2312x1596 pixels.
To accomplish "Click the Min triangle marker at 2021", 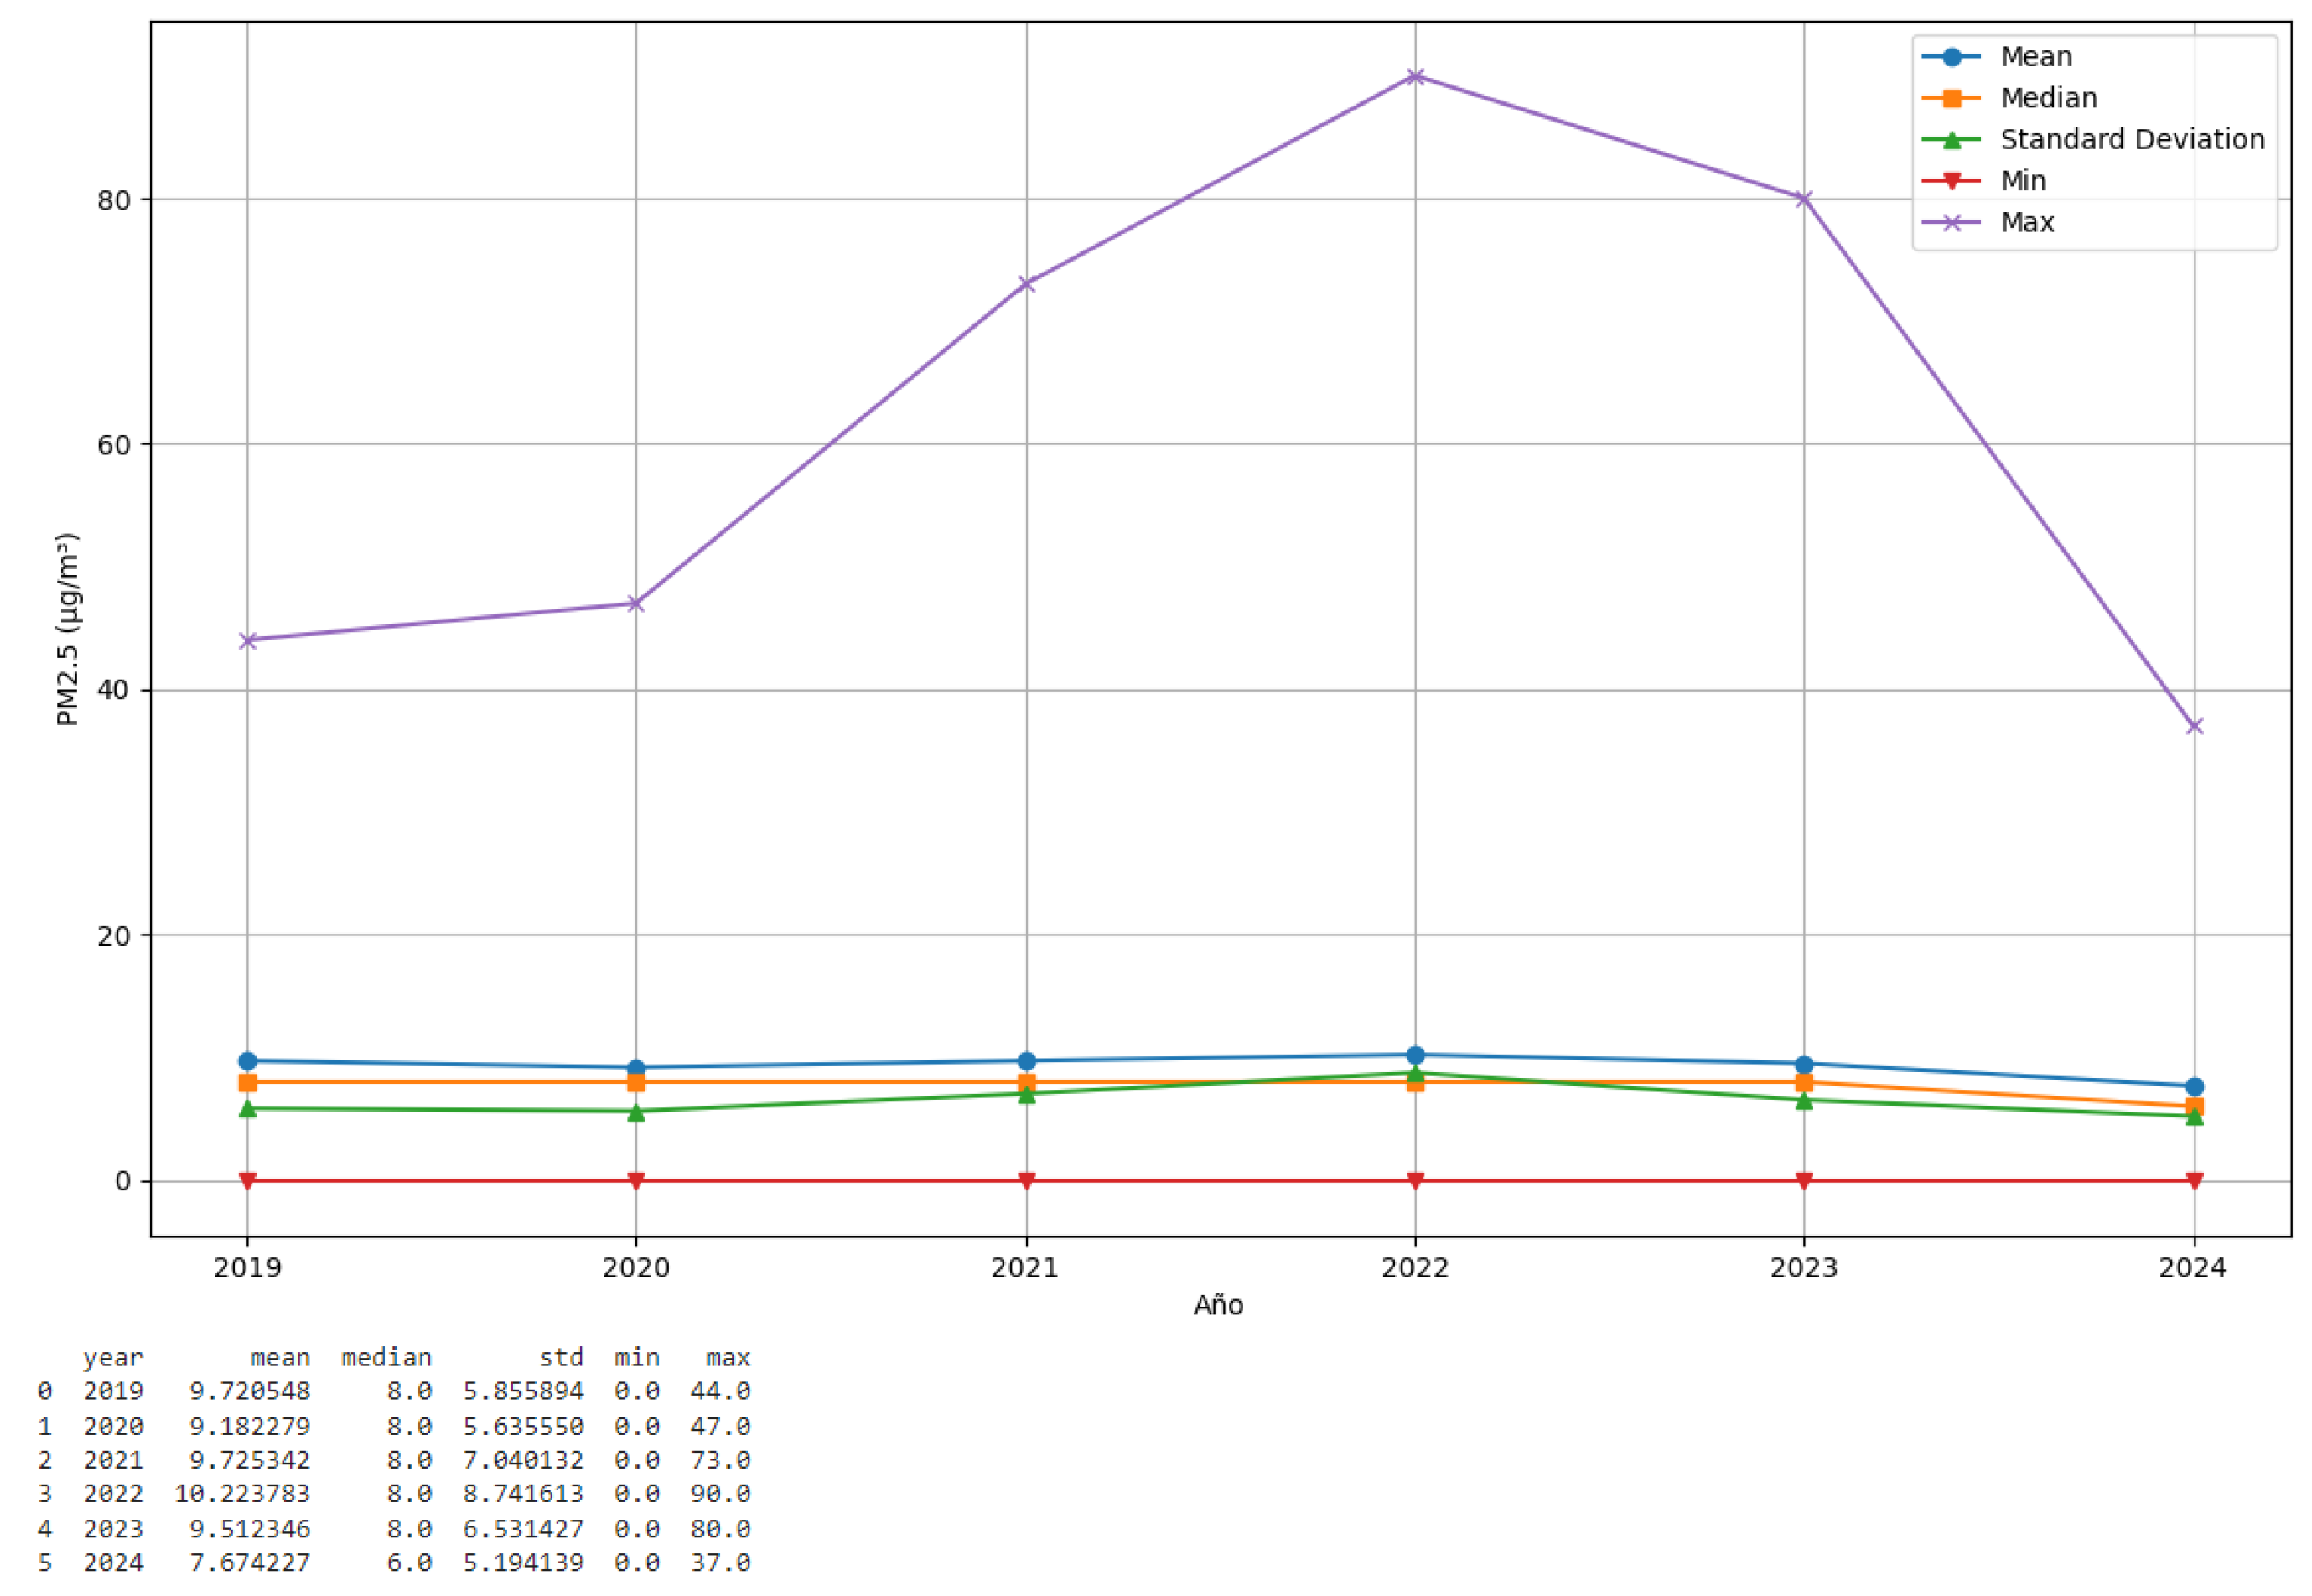I will tap(1025, 1181).
